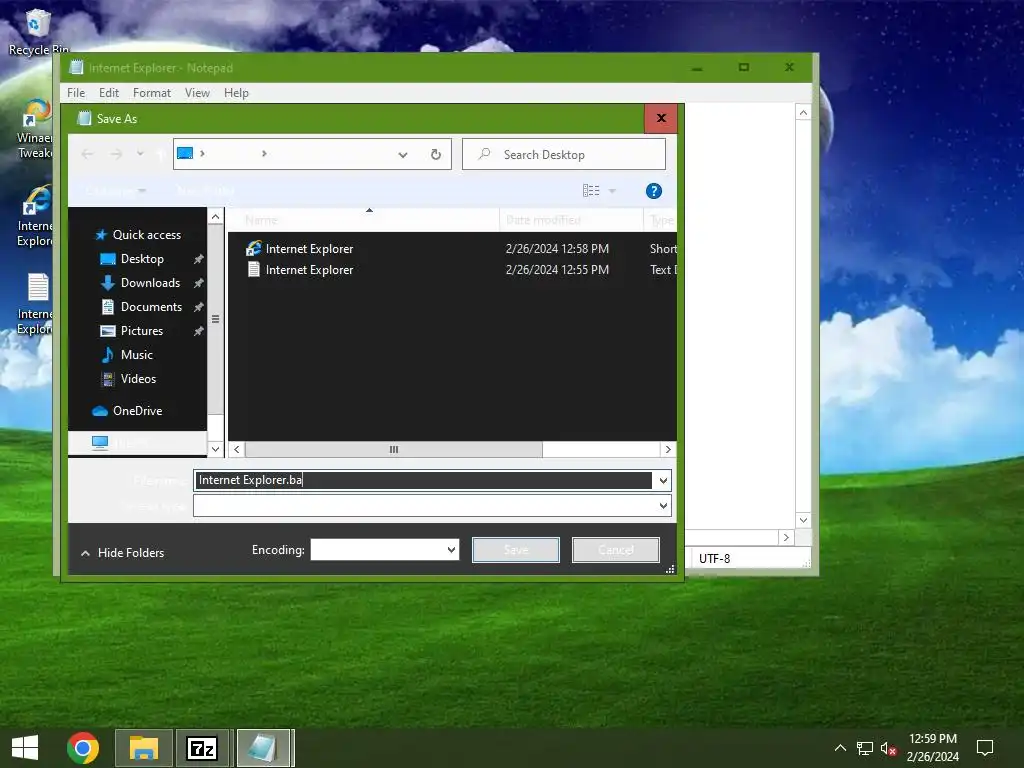
Task: Select Desktop in the navigation pane
Action: [142, 259]
